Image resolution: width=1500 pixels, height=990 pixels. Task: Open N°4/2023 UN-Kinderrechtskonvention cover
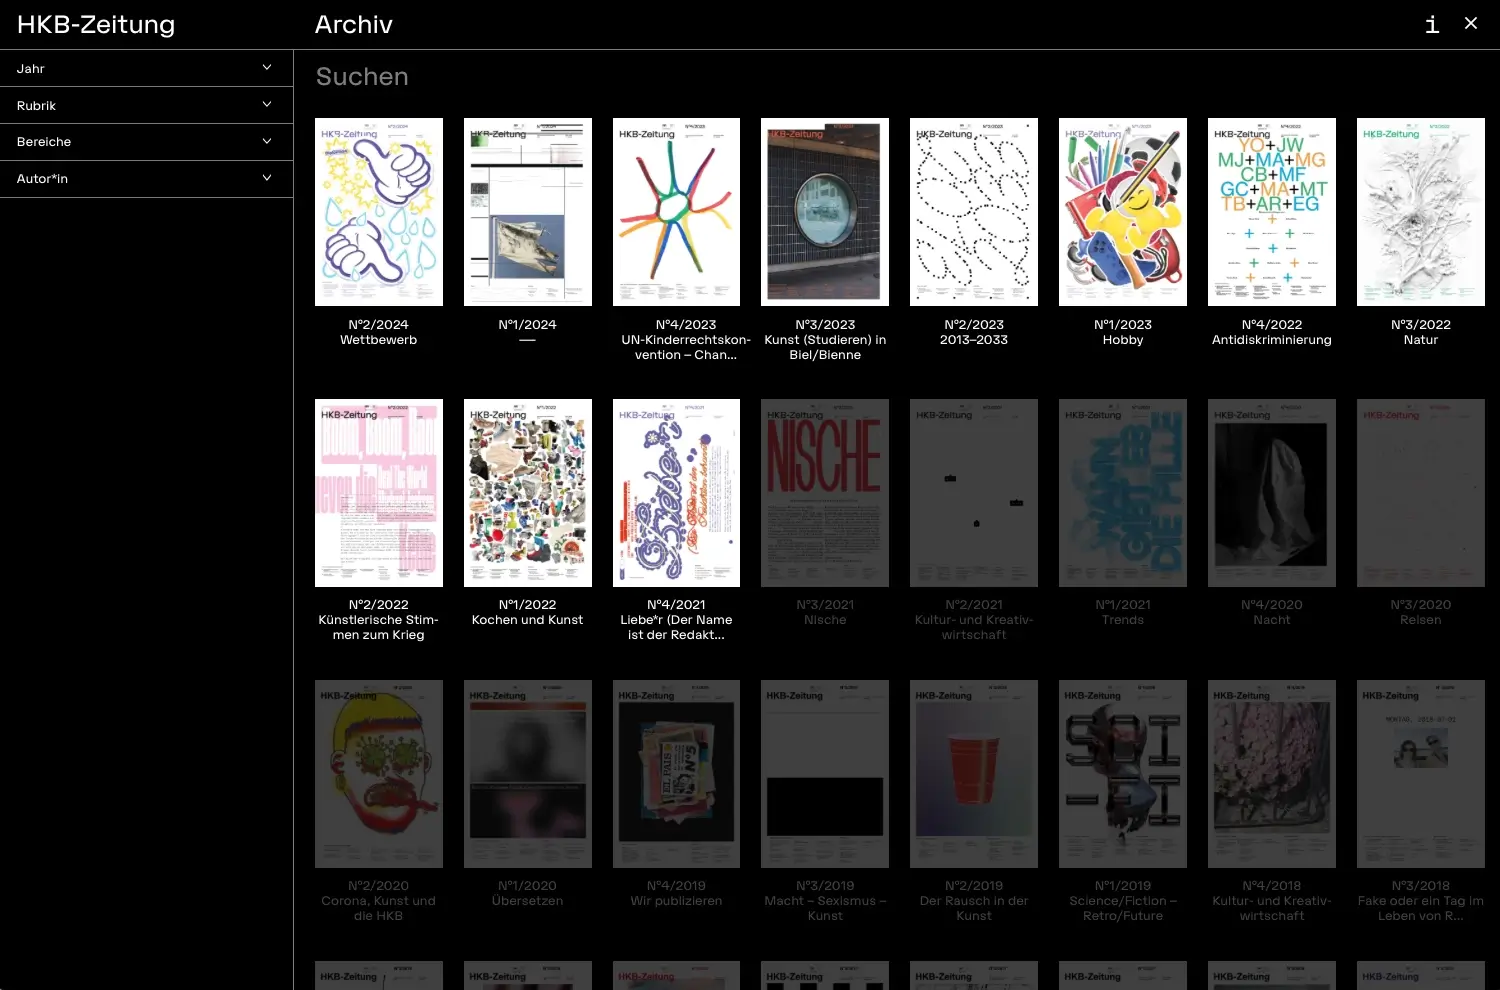pos(677,212)
